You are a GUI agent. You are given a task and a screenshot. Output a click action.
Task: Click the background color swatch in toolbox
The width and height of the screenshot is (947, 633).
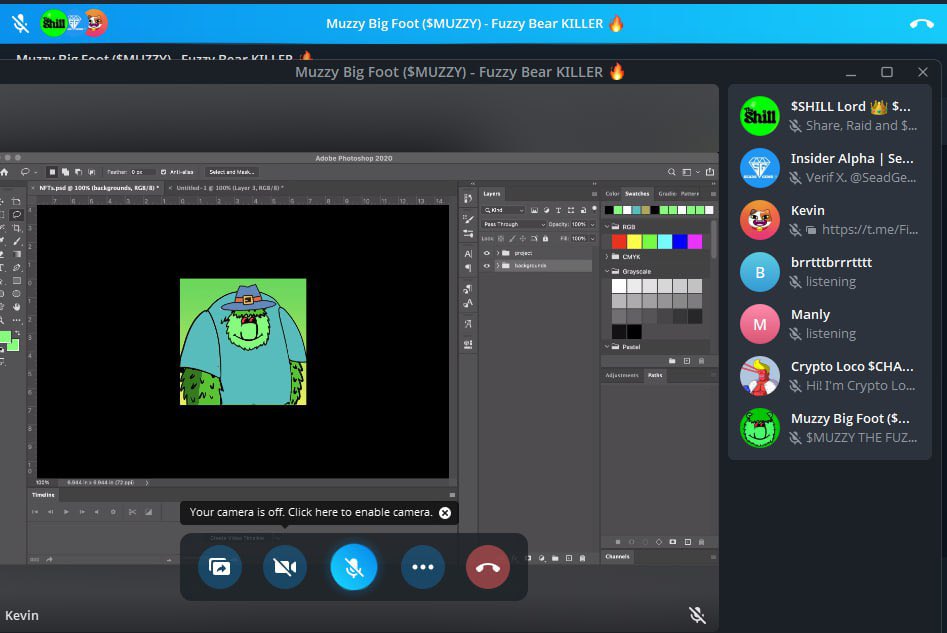[13, 345]
